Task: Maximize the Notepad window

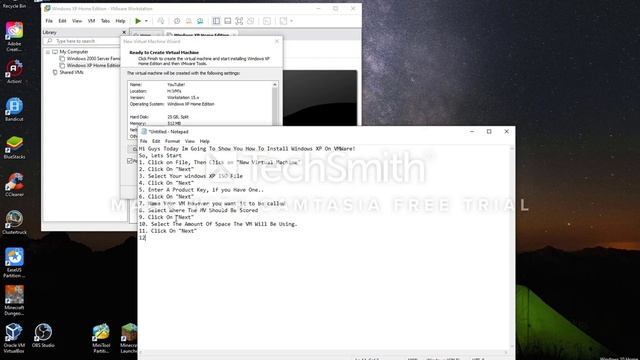Action: tap(489, 131)
